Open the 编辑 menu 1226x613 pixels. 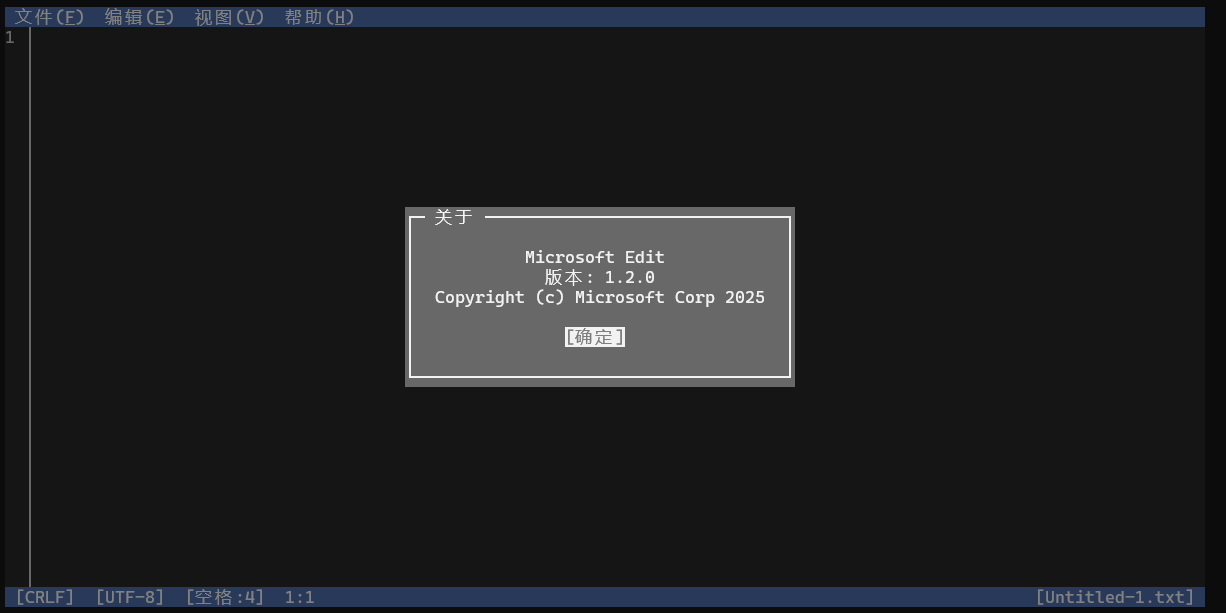pyautogui.click(x=139, y=16)
